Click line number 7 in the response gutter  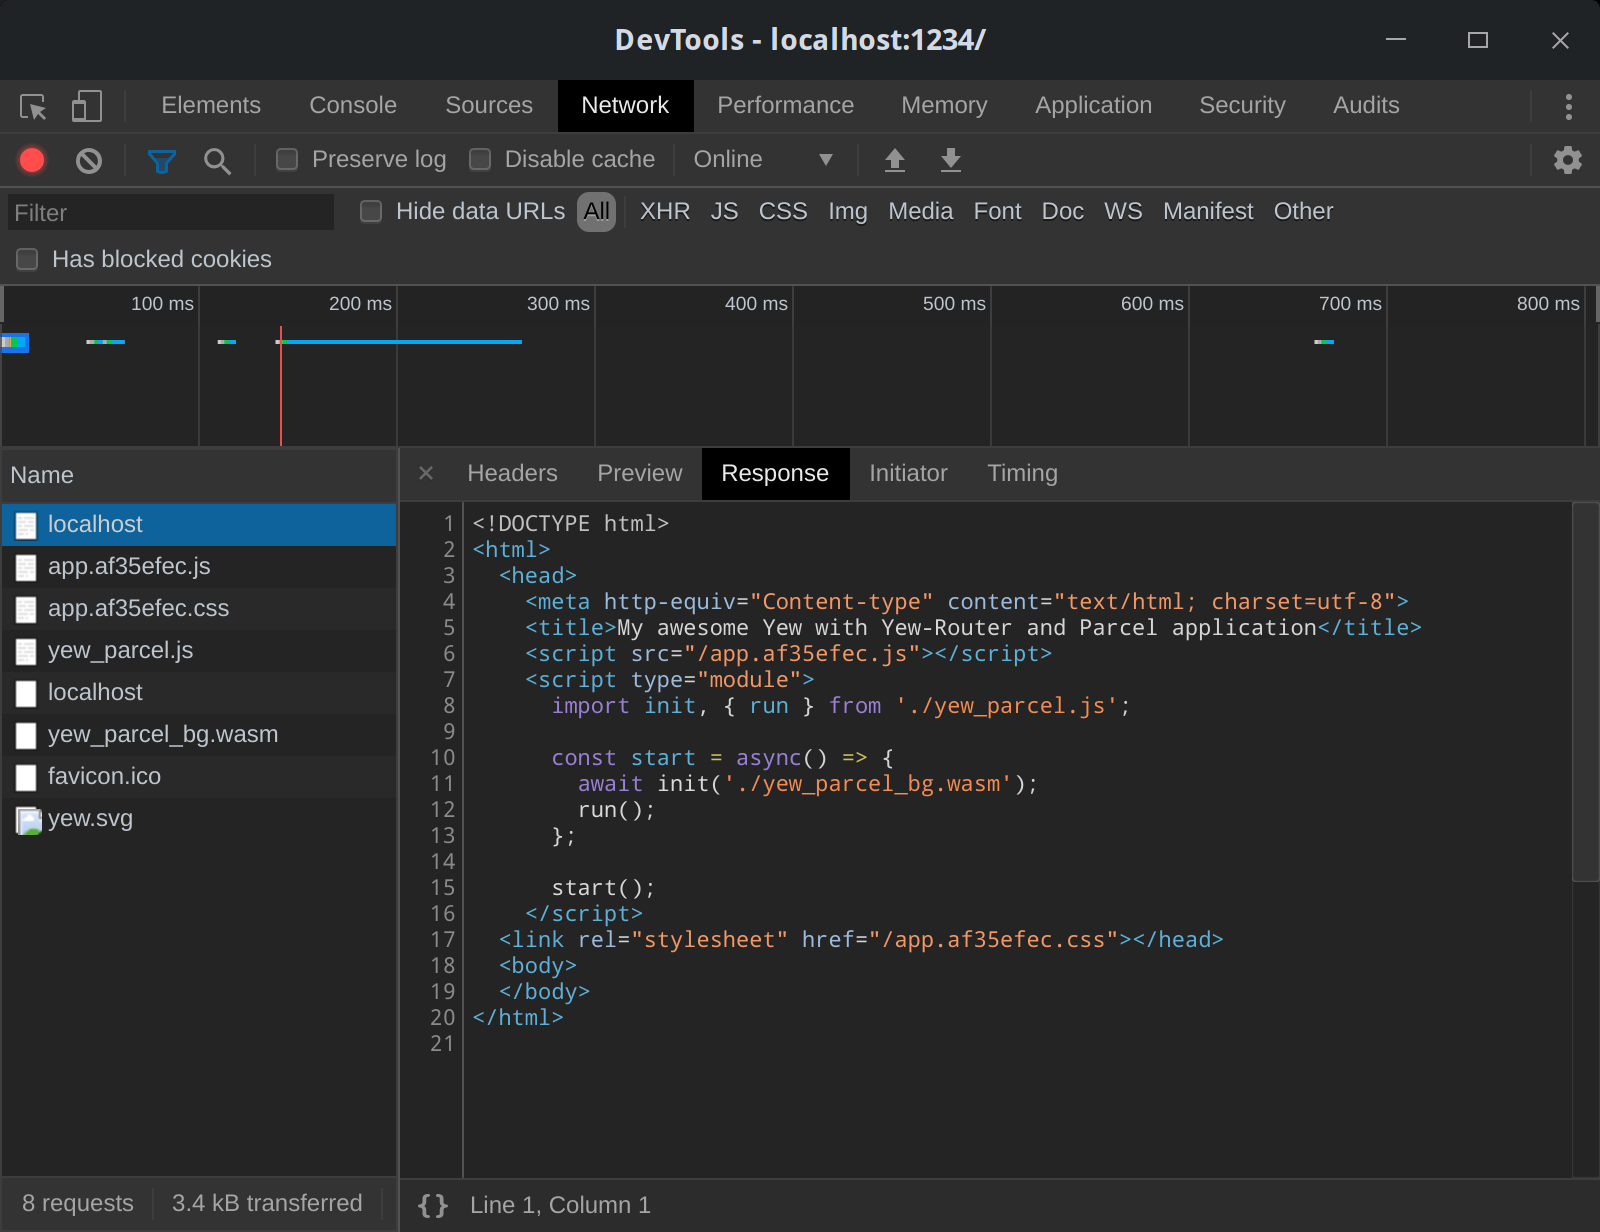449,680
